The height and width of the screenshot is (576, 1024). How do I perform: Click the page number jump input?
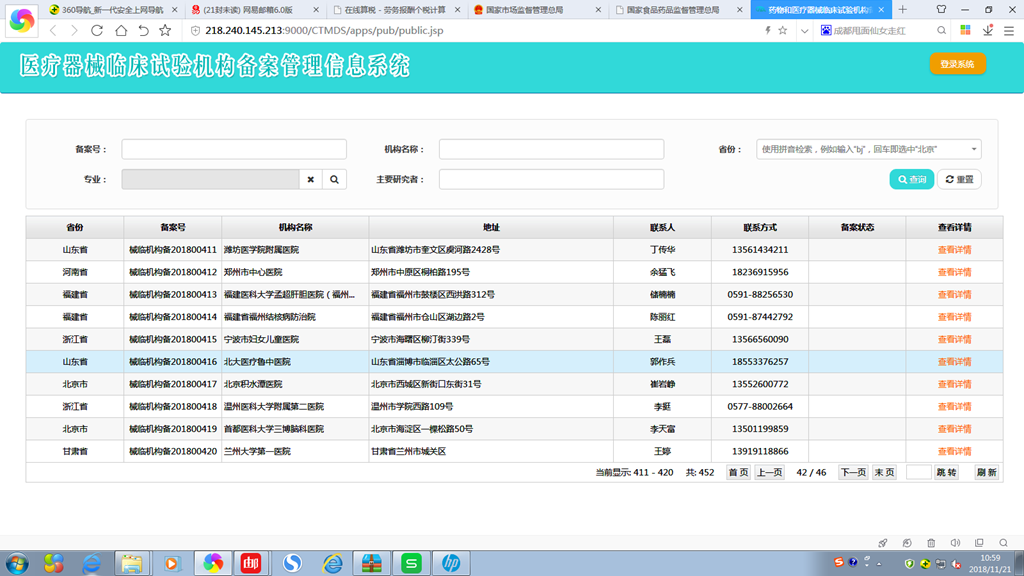point(918,473)
